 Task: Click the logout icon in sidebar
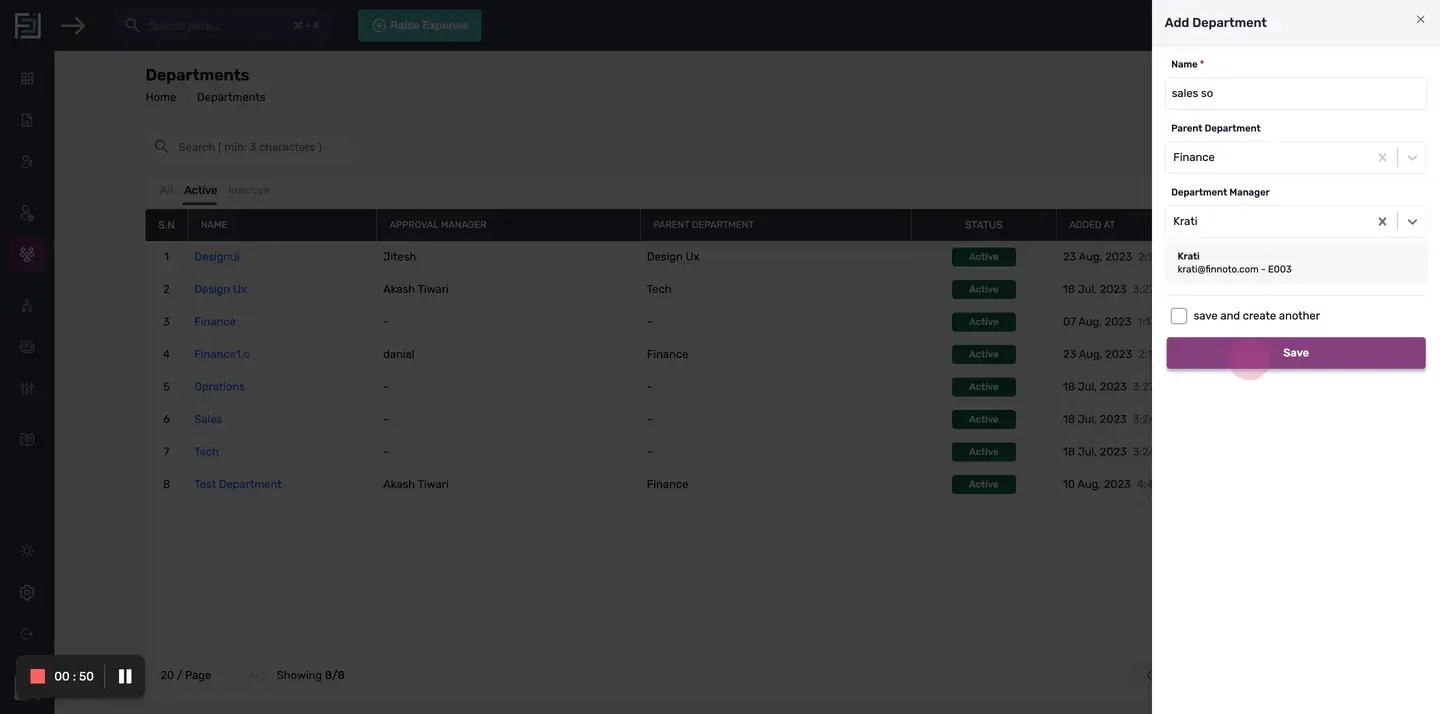(x=27, y=634)
